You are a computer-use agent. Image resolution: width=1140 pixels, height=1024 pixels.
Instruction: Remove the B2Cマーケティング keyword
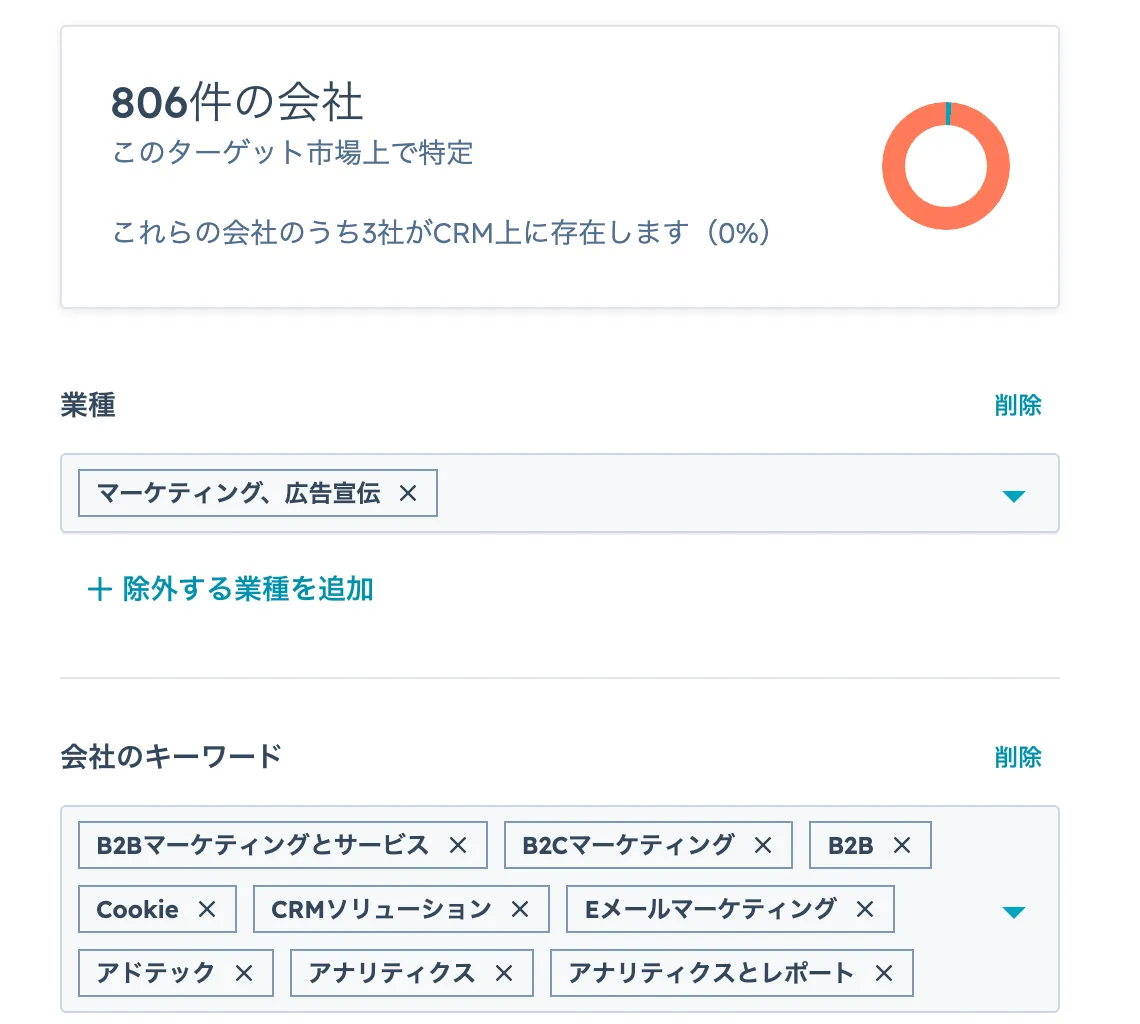tap(762, 845)
